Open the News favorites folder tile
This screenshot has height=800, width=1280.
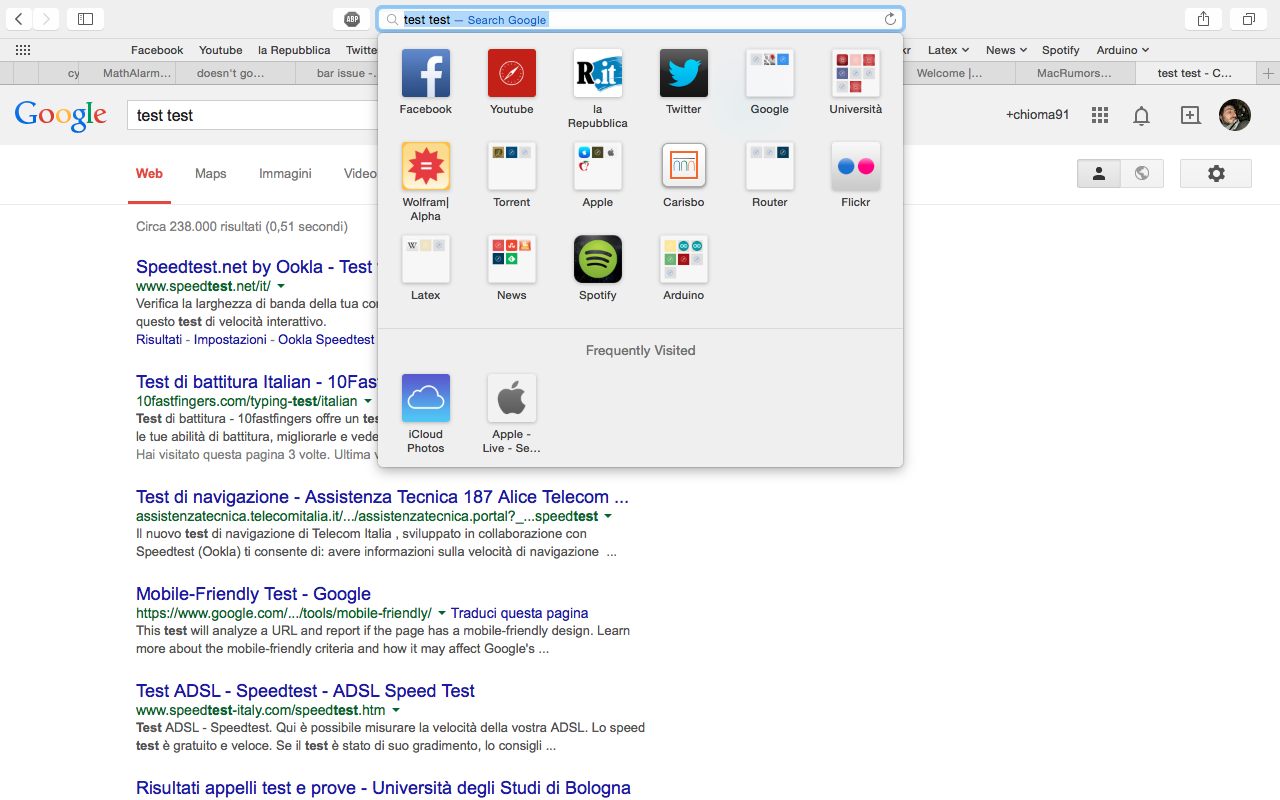pos(512,259)
